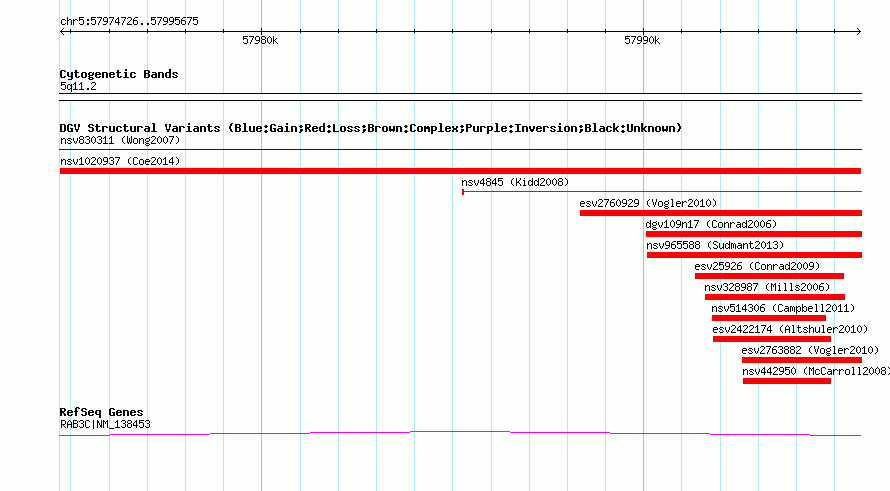Image resolution: width=890 pixels, height=491 pixels.
Task: Click the blue nsv830311 gain line
Action: click(x=460, y=149)
